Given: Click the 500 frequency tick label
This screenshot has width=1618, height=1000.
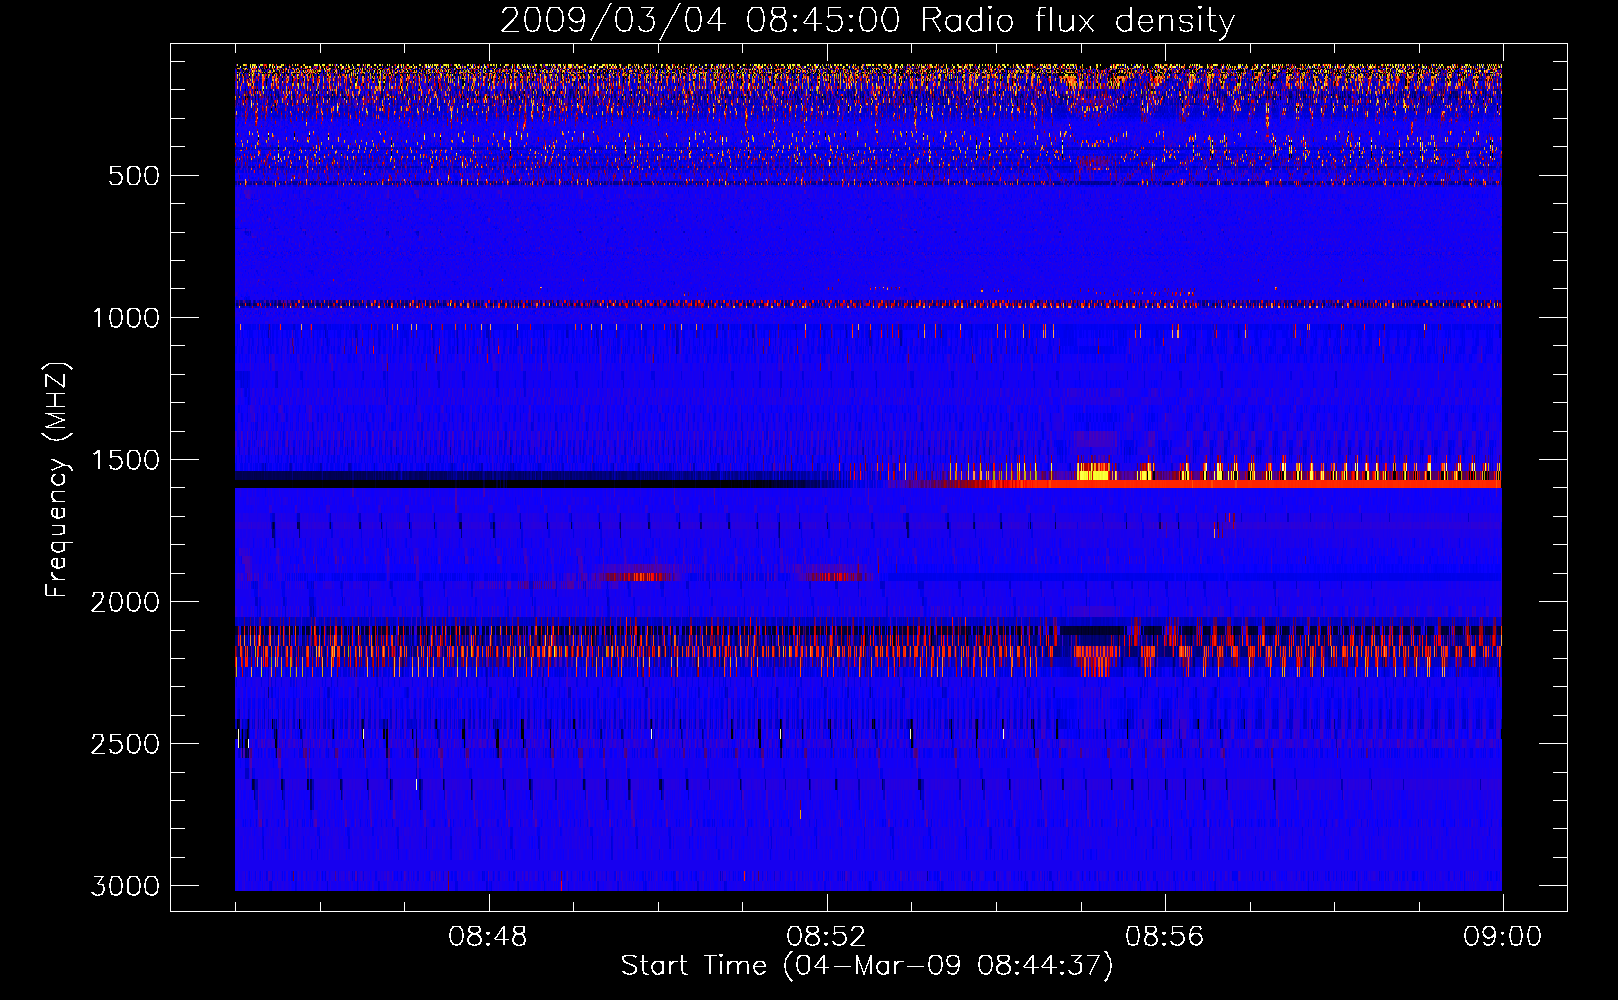Looking at the screenshot, I should click(133, 176).
